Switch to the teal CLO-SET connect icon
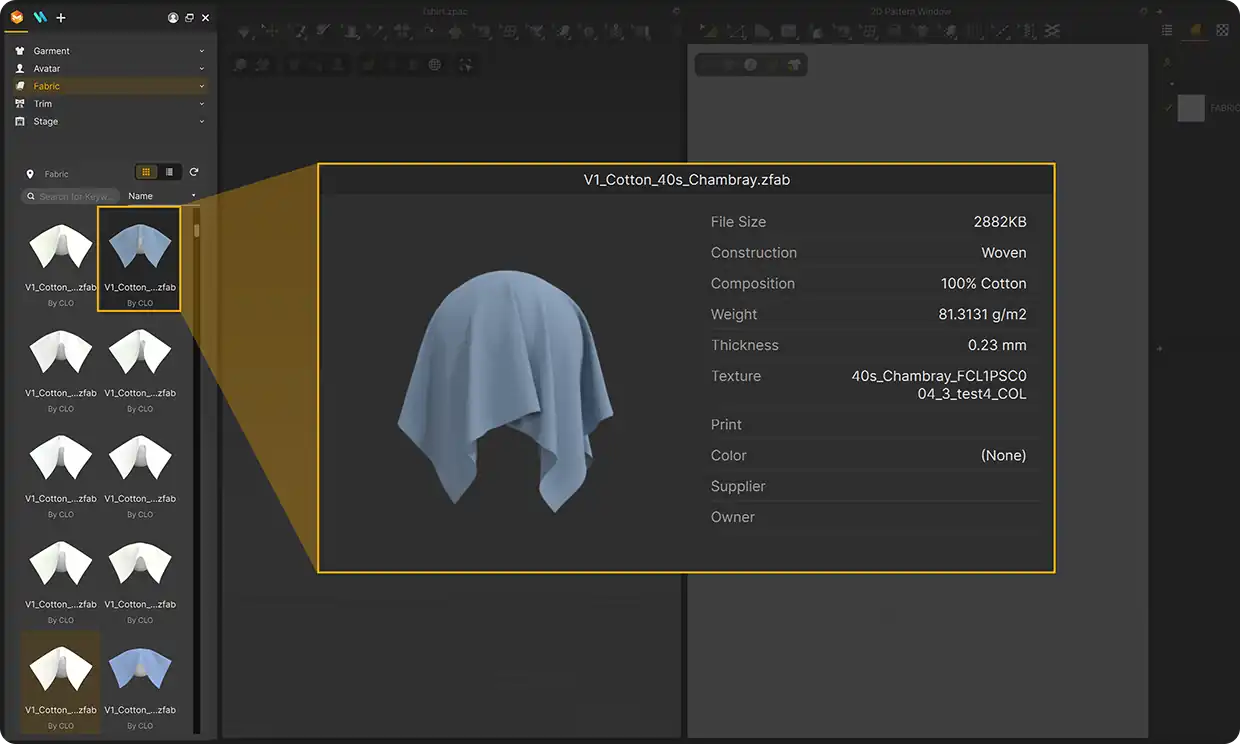This screenshot has height=744, width=1240. pos(40,18)
